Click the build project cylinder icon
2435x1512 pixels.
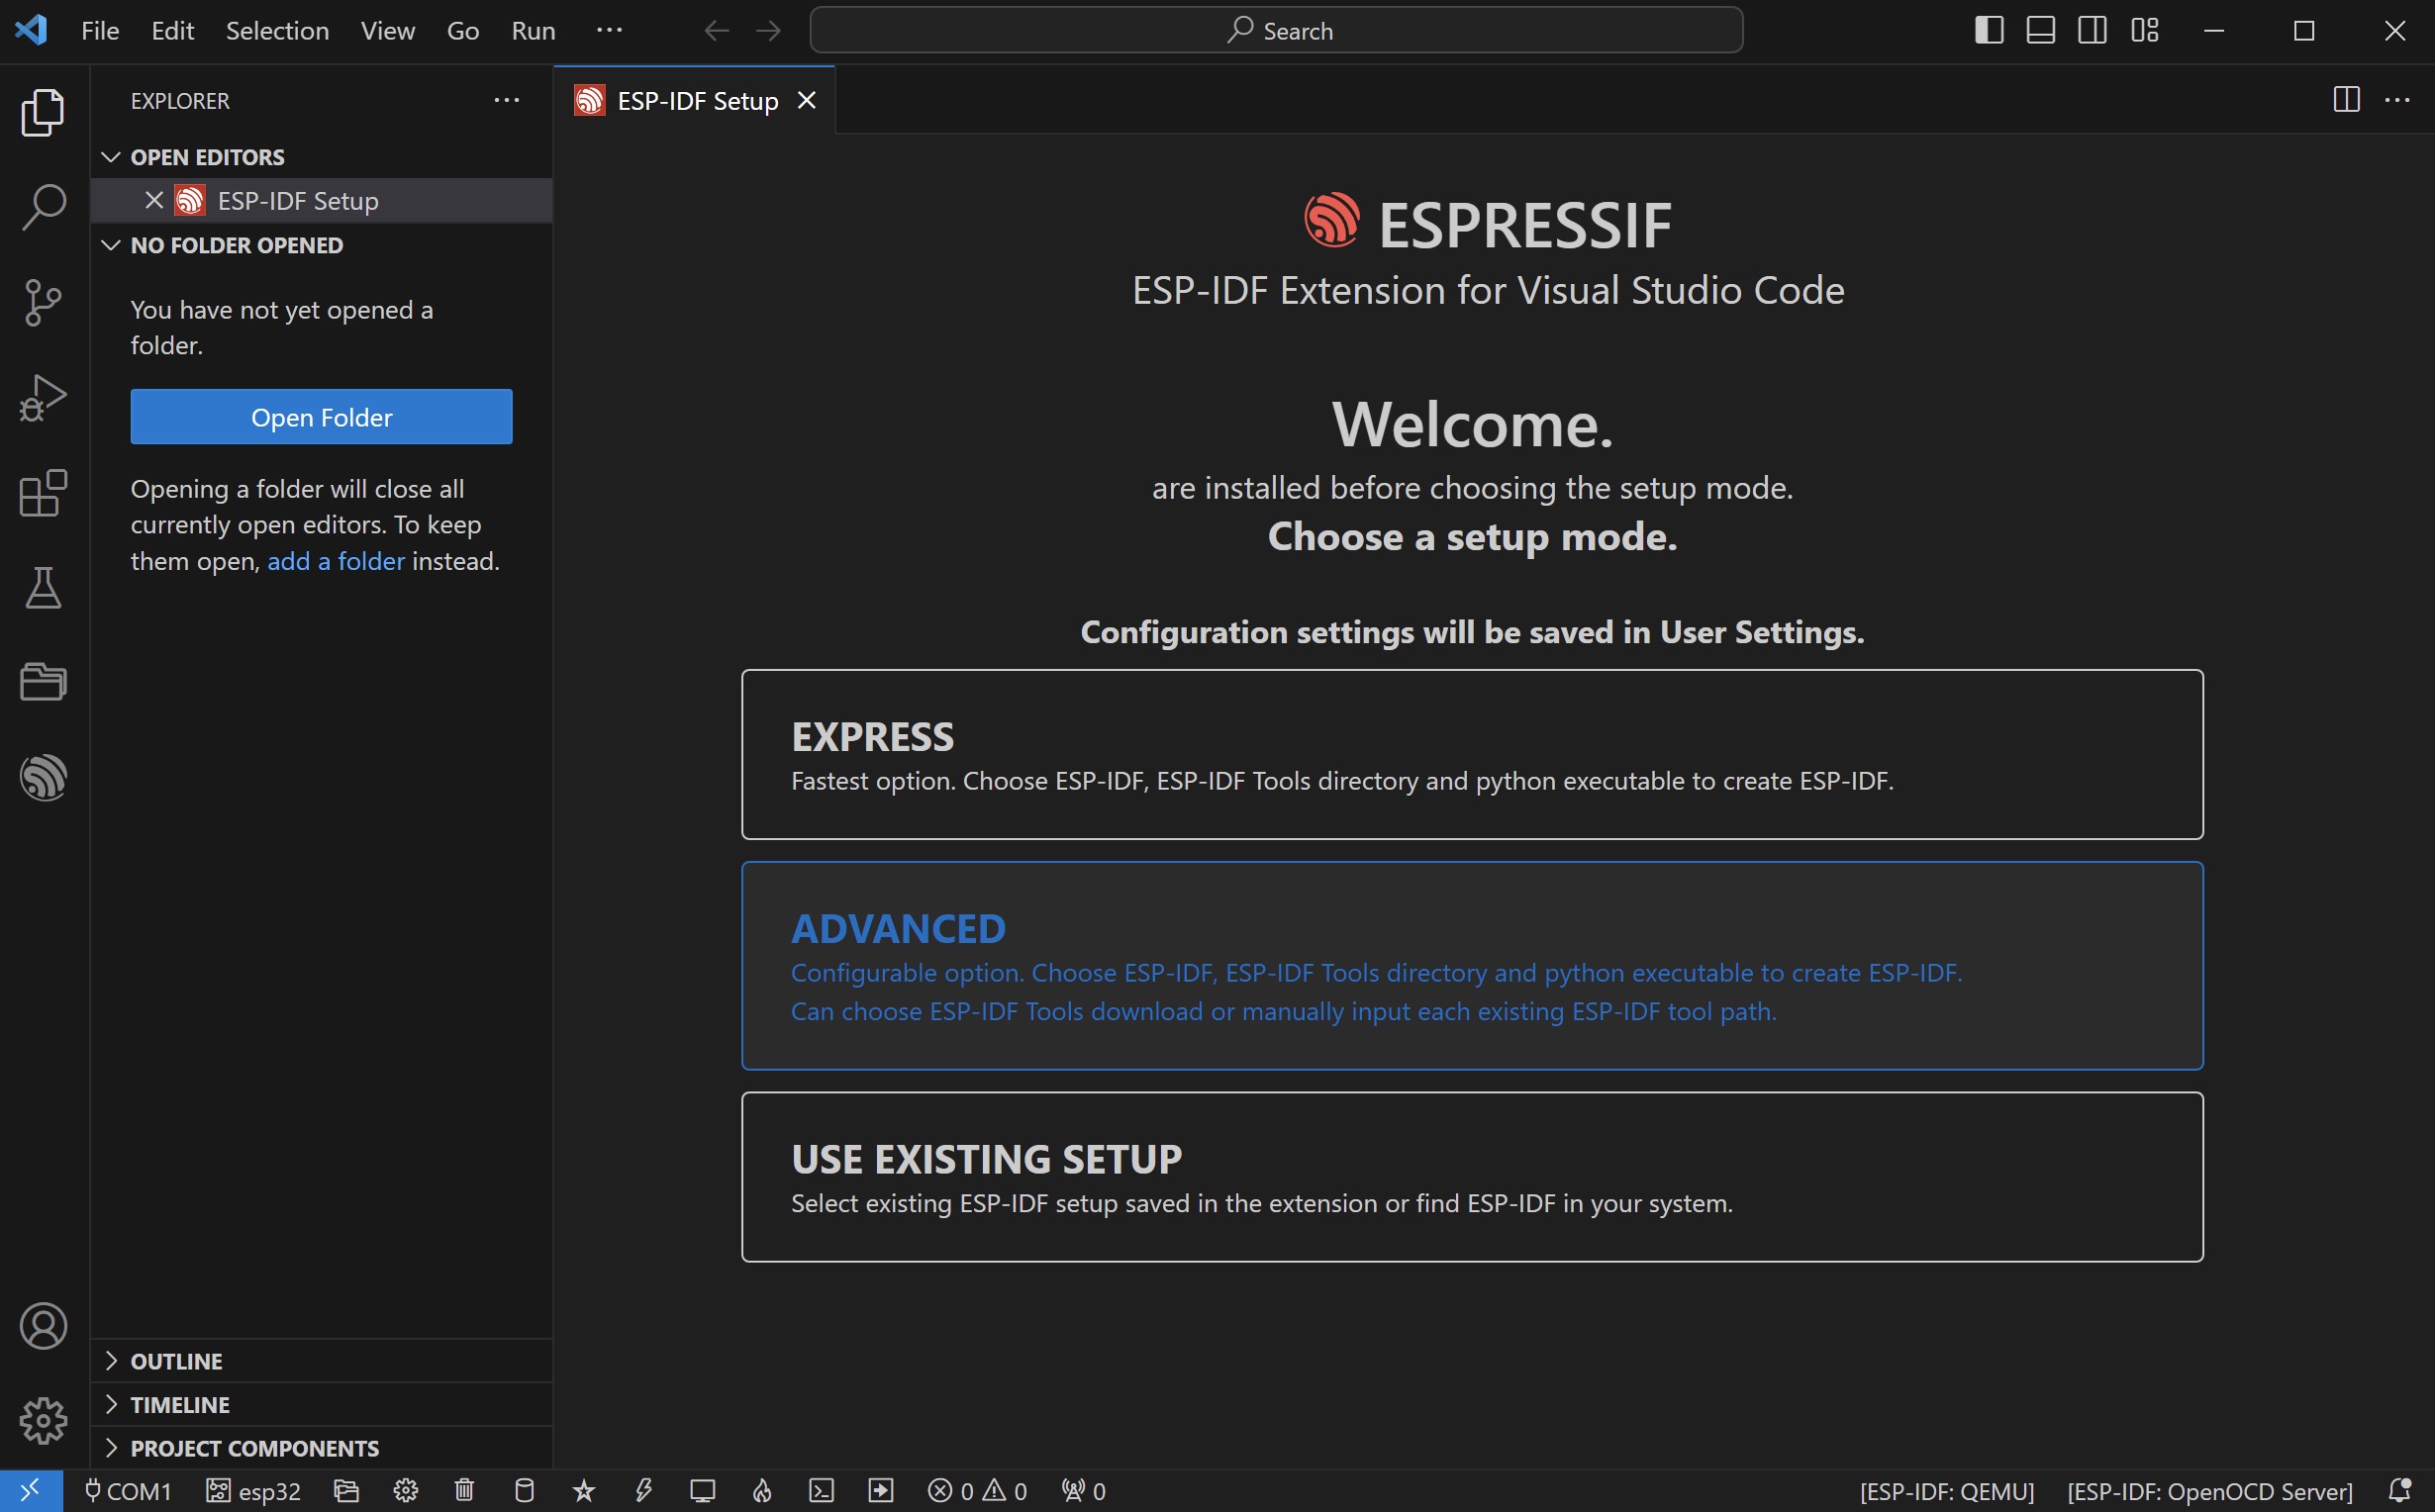(524, 1491)
